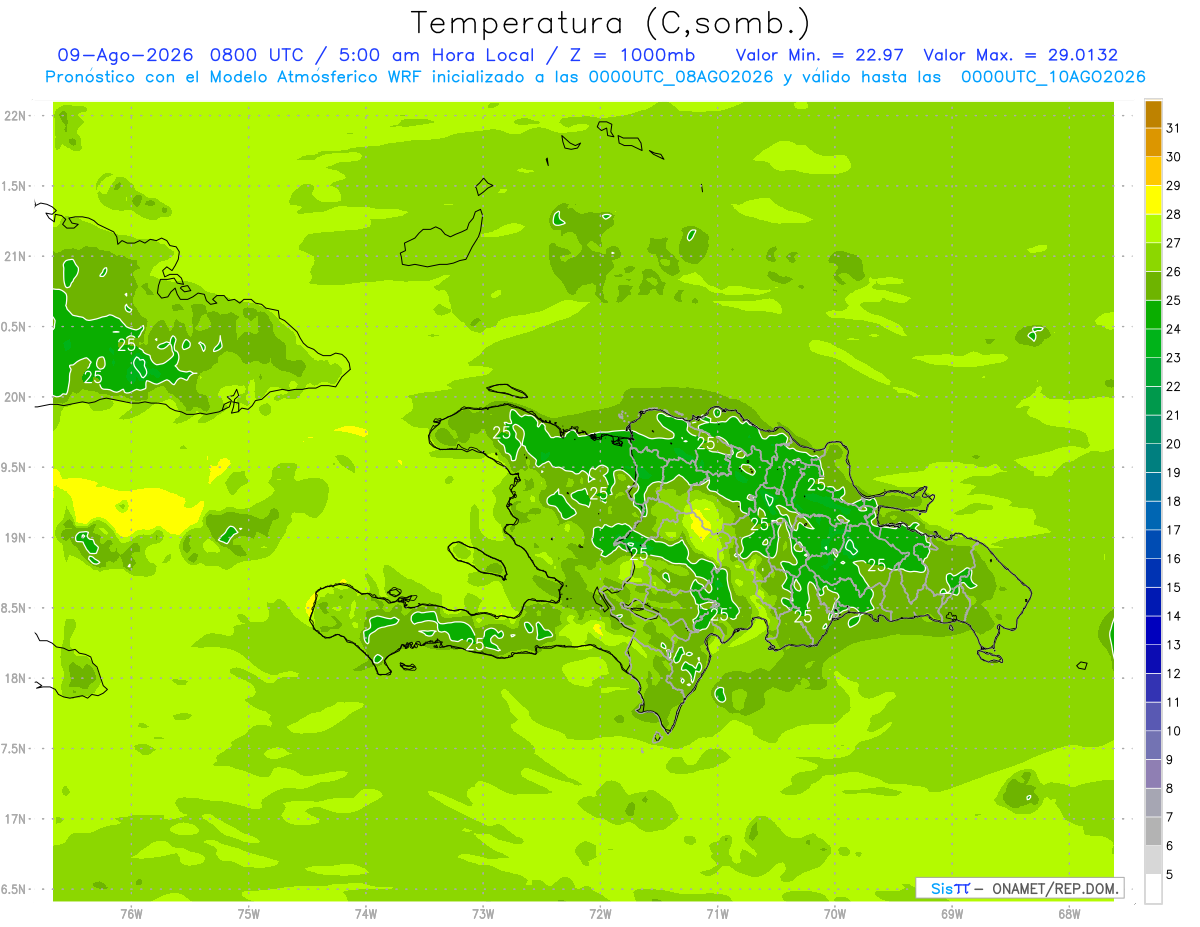Click the "19N" latitude axis label
Image resolution: width=1200 pixels, height=927 pixels.
click(15, 537)
